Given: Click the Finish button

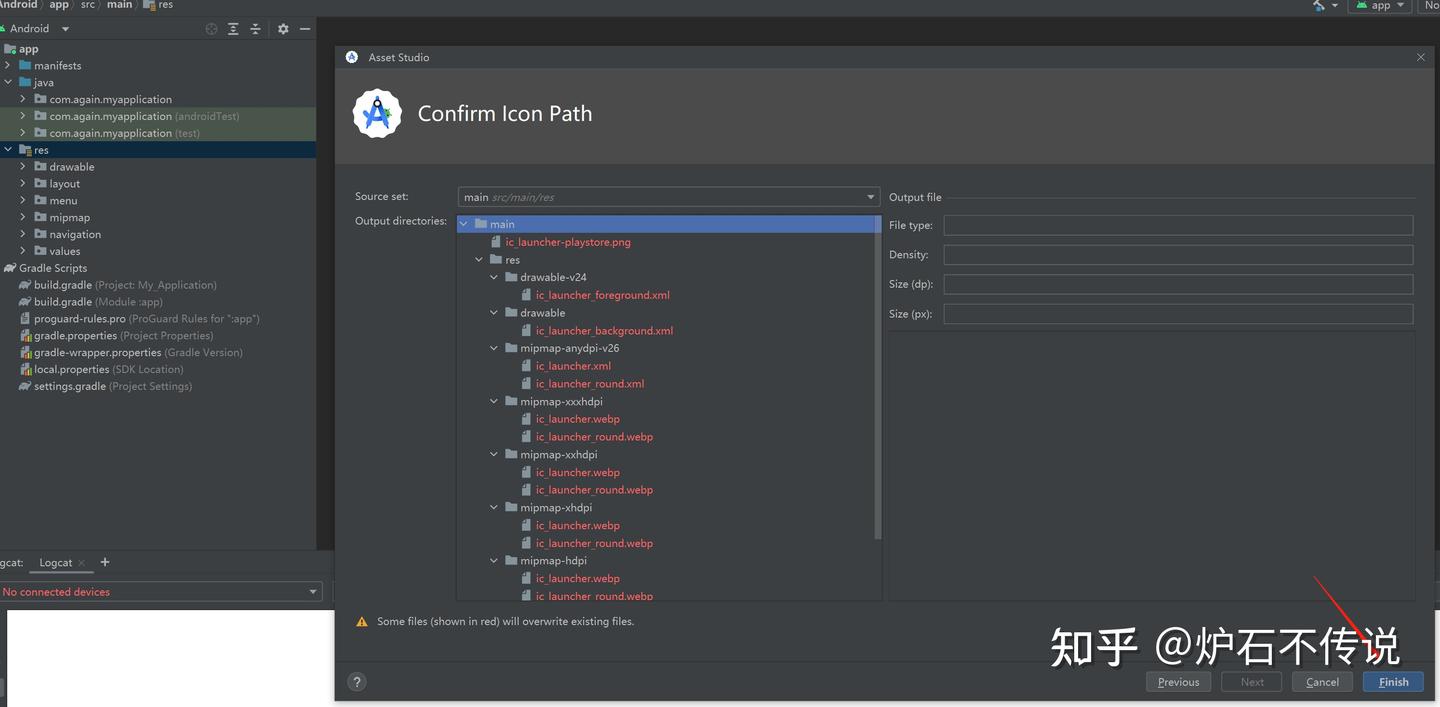Looking at the screenshot, I should pyautogui.click(x=1393, y=682).
